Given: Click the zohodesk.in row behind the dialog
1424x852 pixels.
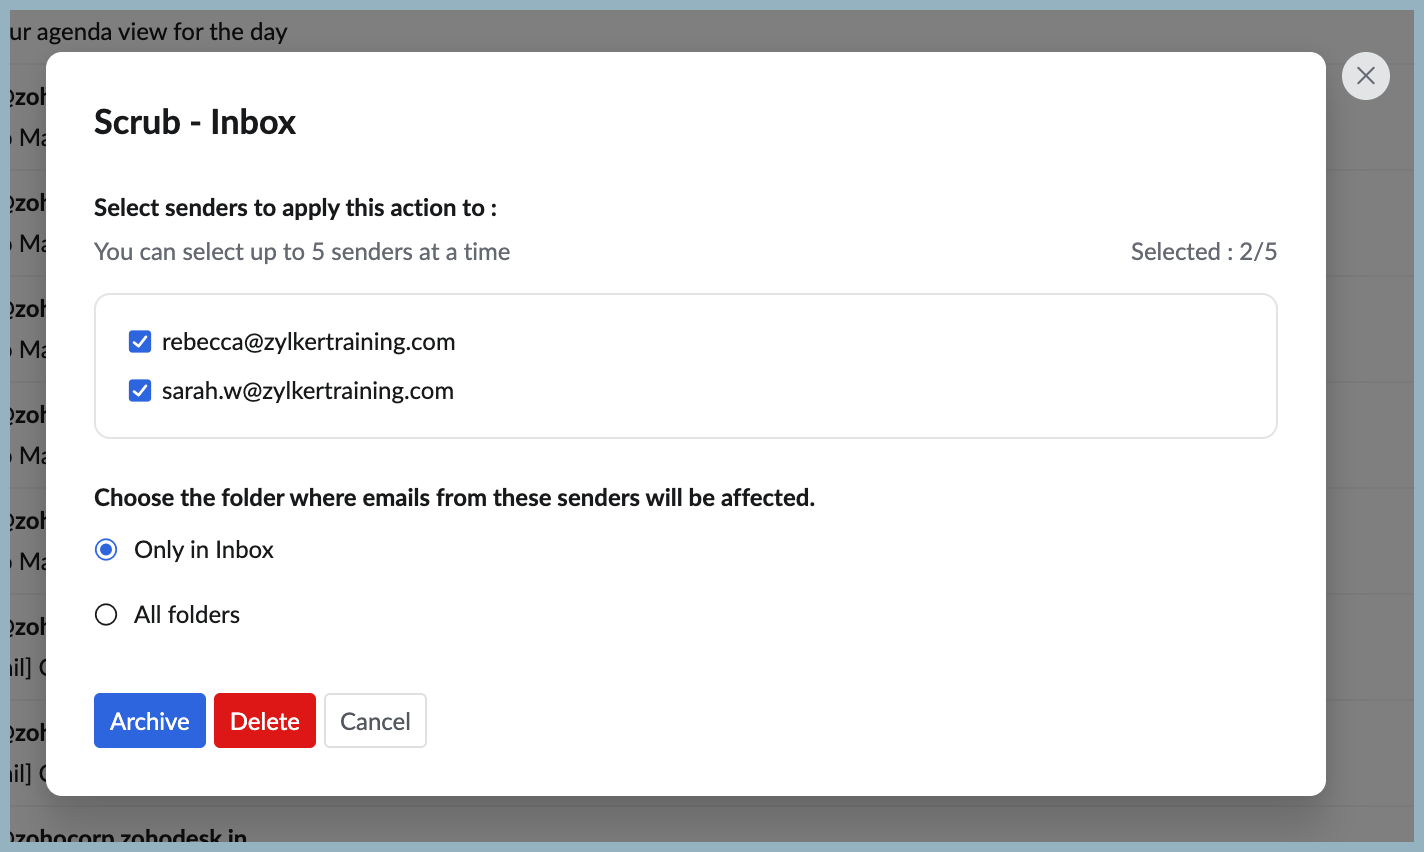Looking at the screenshot, I should [130, 836].
